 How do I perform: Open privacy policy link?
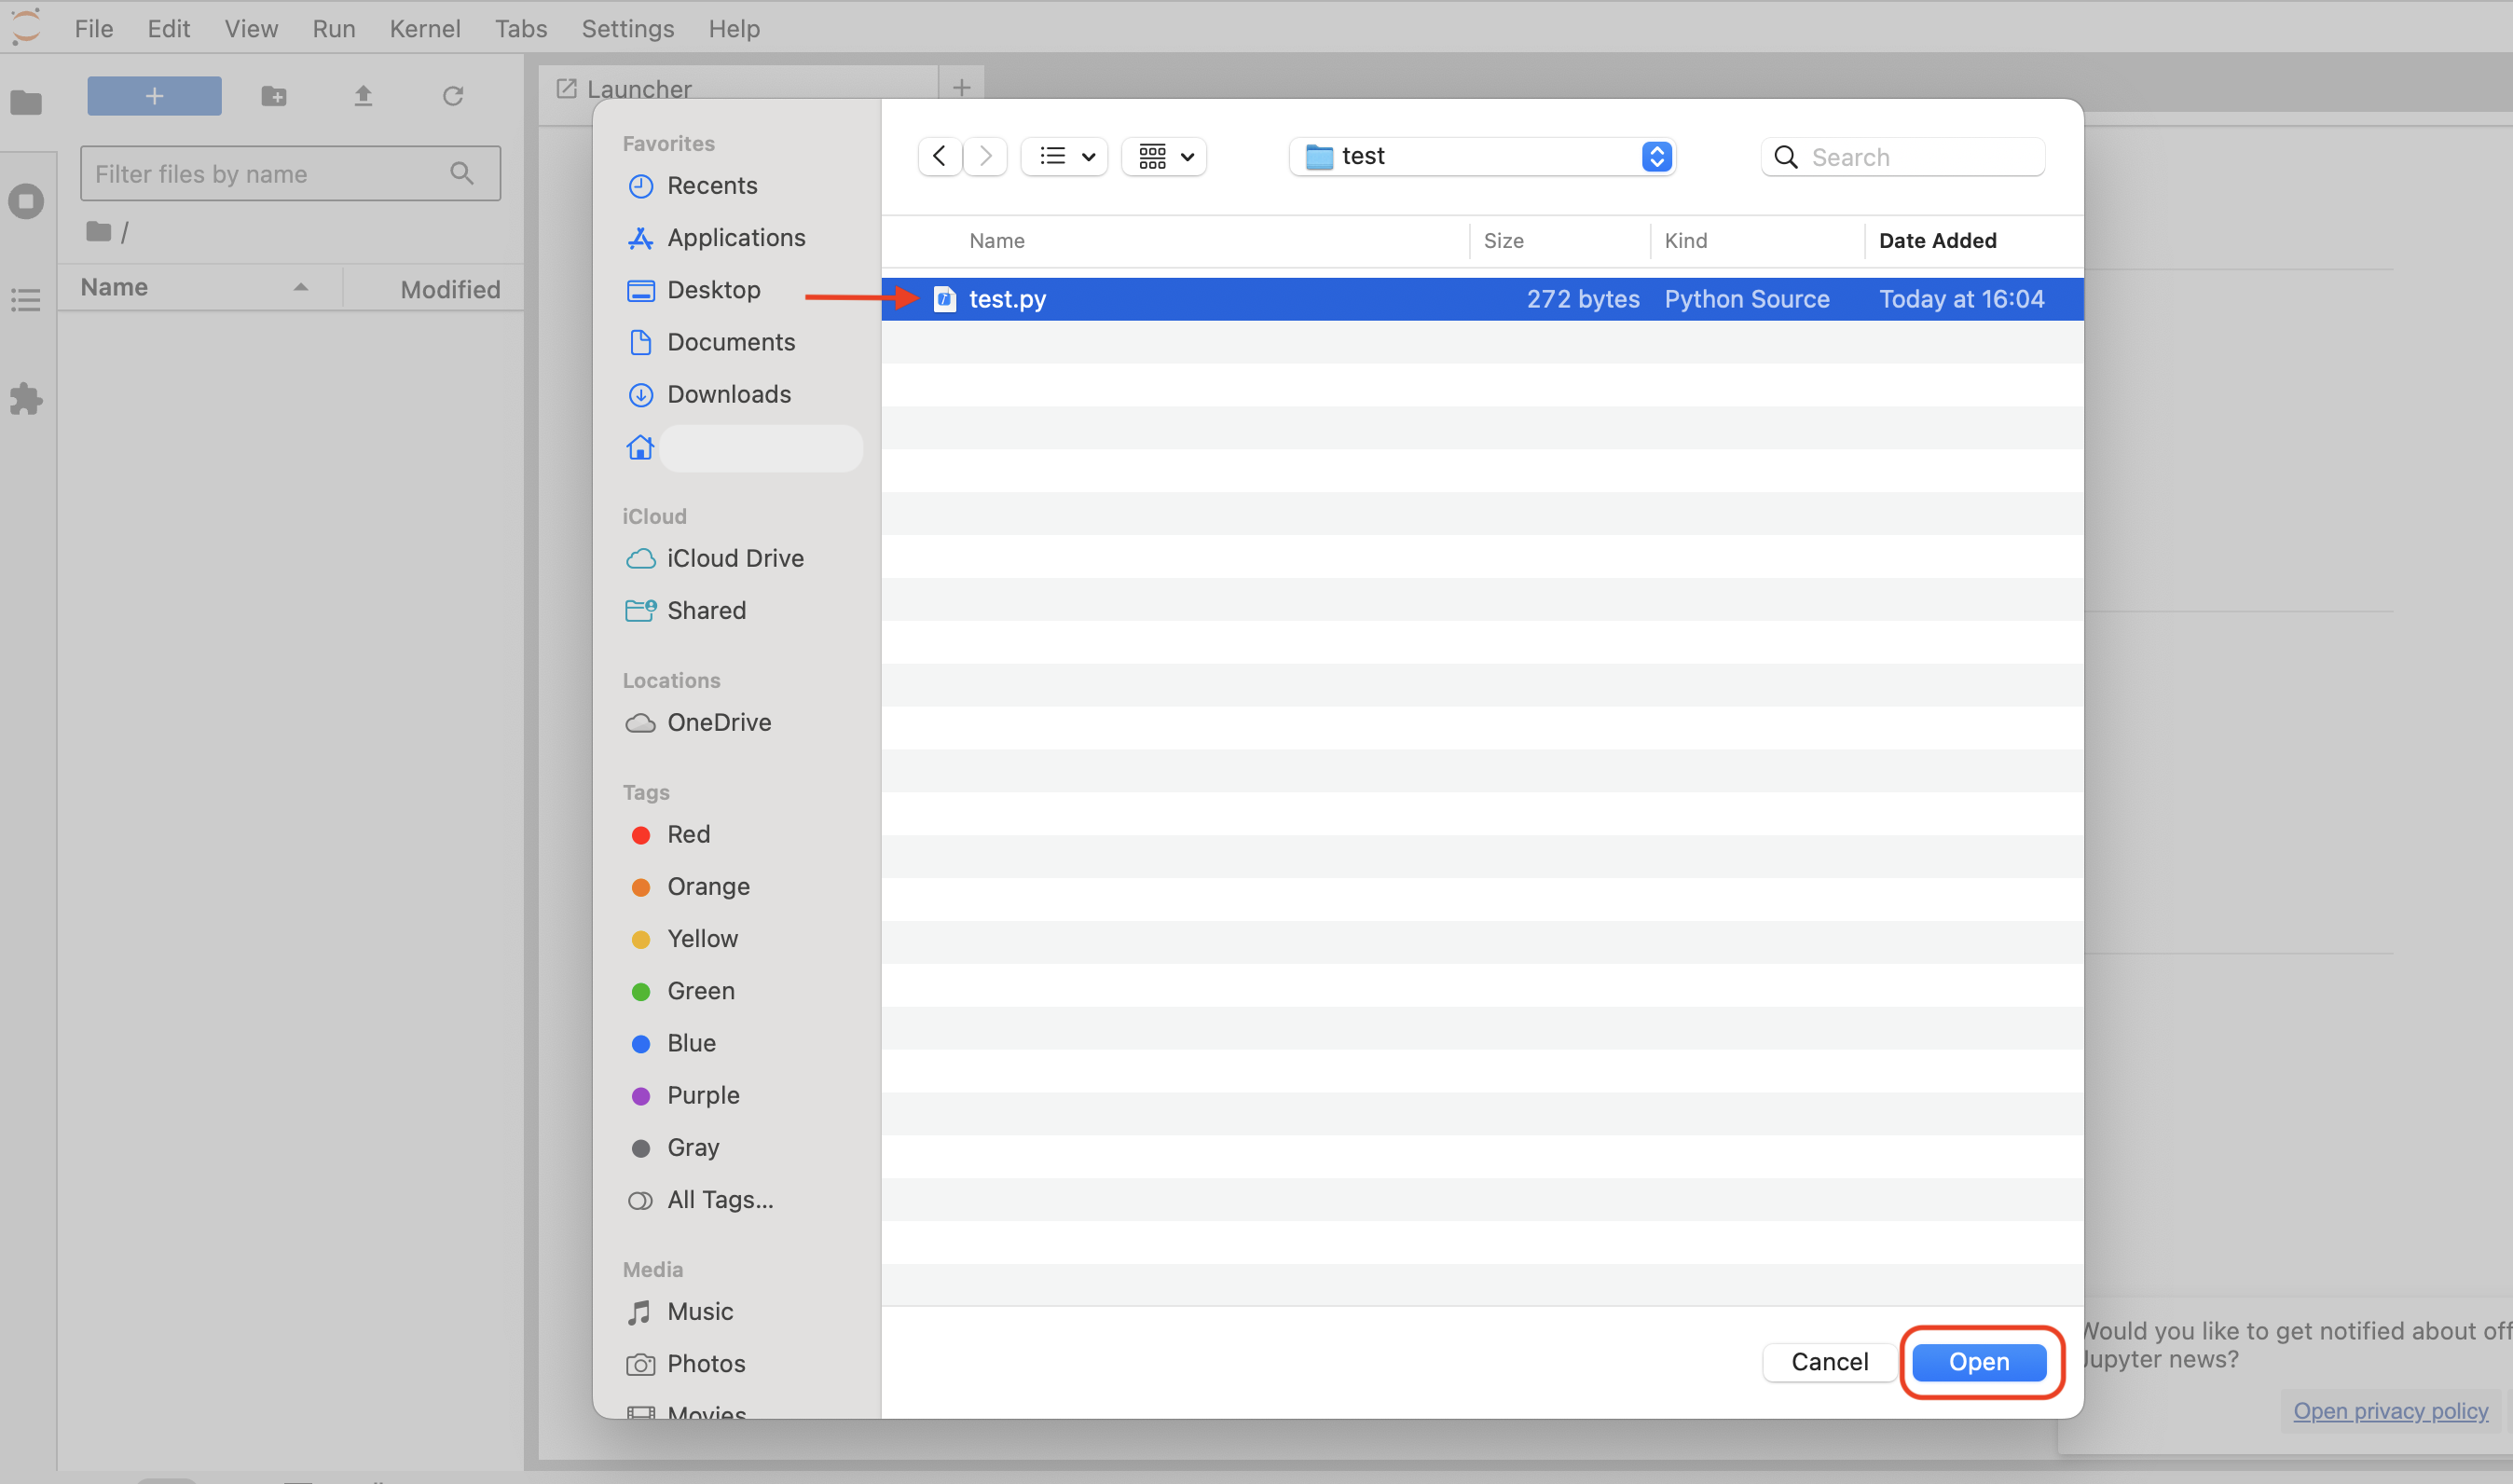coord(2390,1410)
